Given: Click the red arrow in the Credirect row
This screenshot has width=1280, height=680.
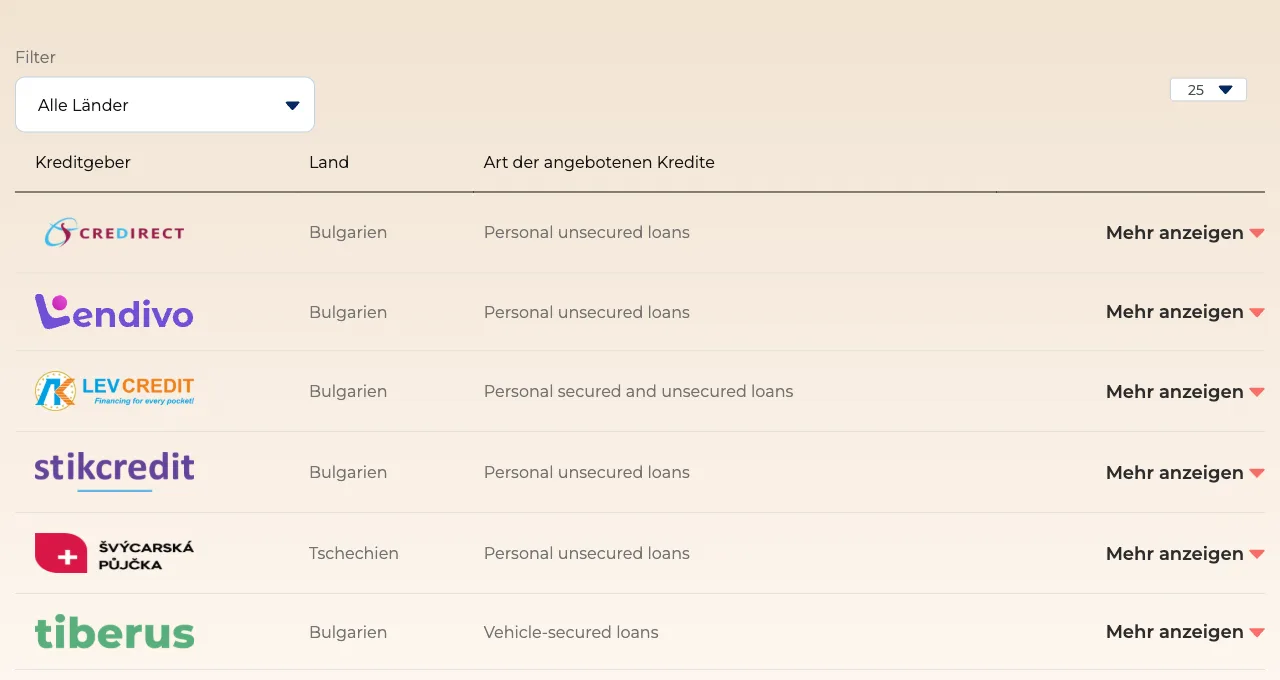Looking at the screenshot, I should tap(1257, 234).
